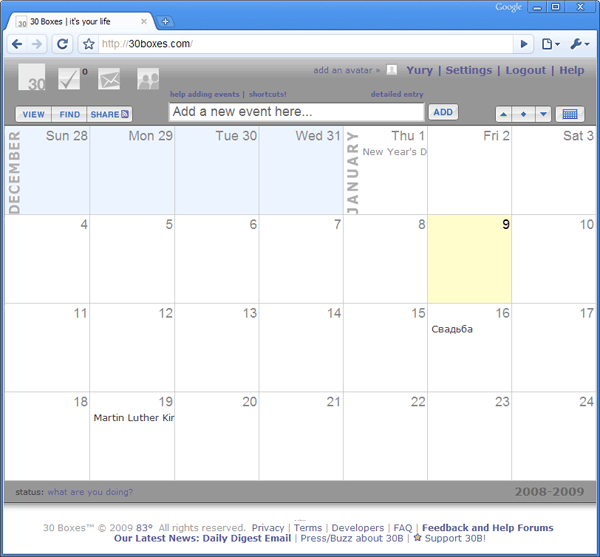
Task: Open the page menu icon
Action: pos(551,44)
